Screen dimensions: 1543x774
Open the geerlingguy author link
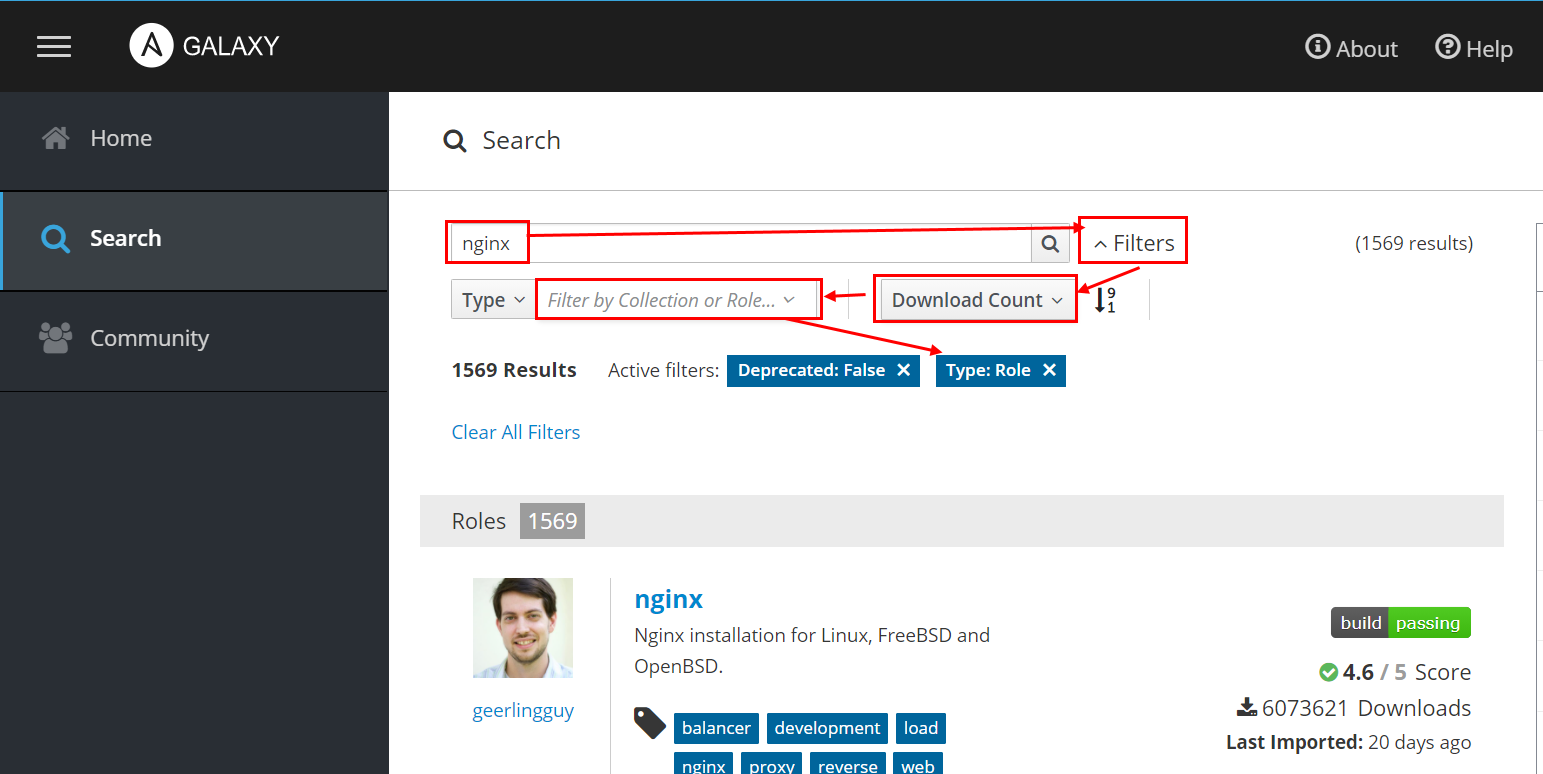(523, 711)
